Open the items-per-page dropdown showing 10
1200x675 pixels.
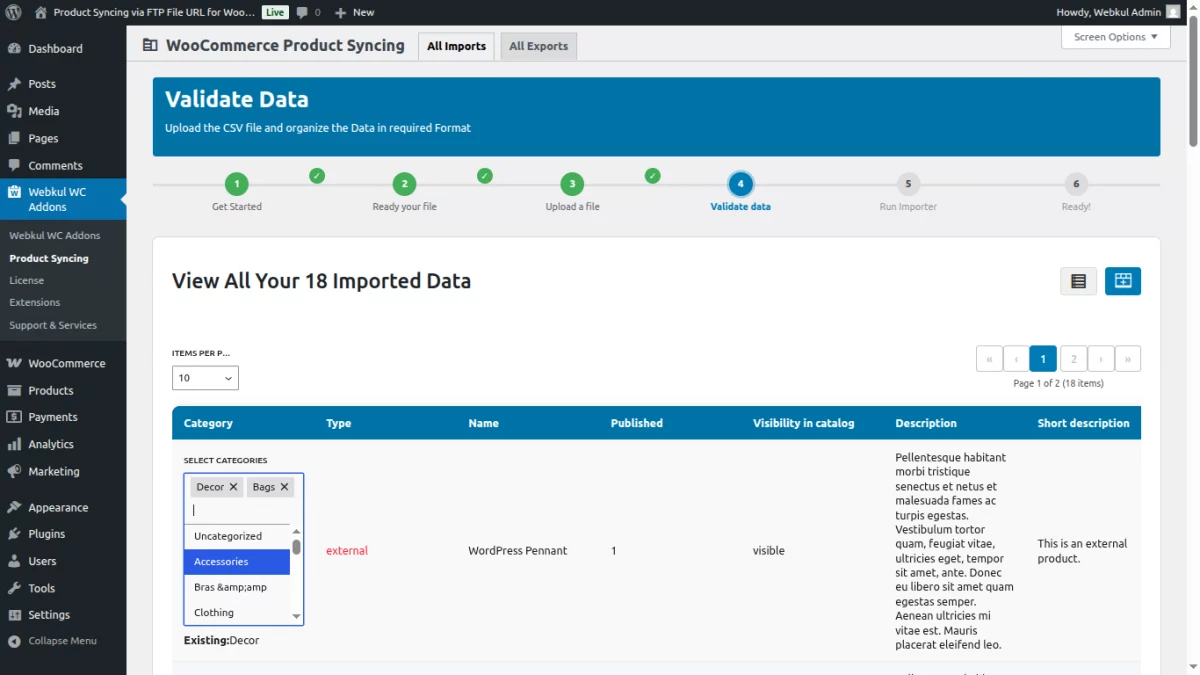[204, 377]
